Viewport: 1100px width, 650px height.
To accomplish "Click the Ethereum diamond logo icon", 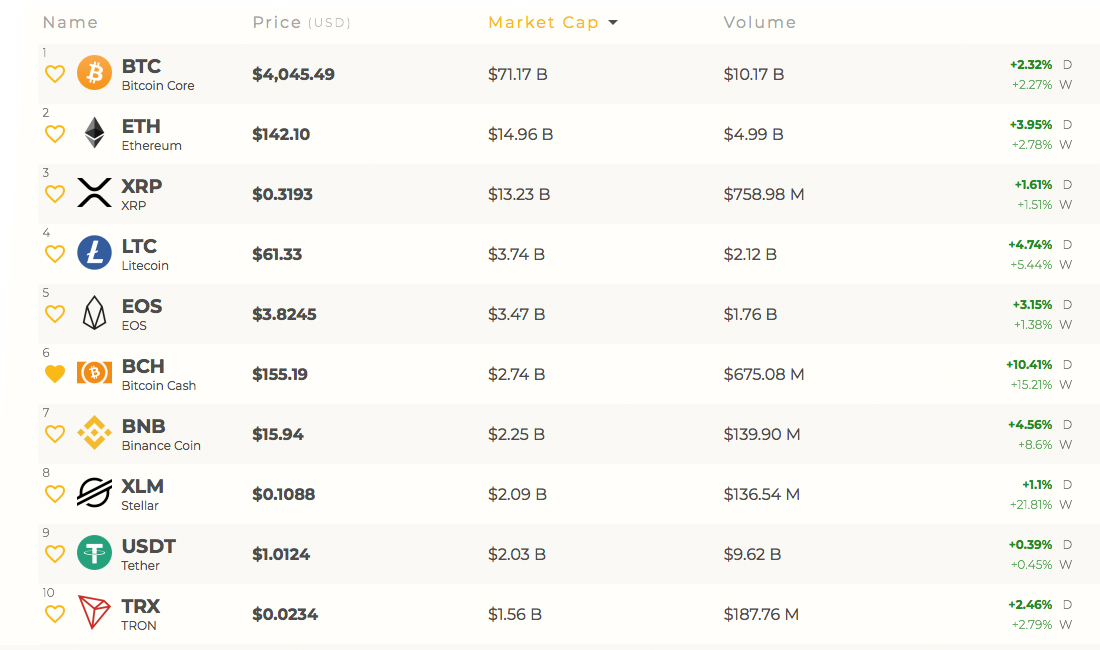I will pos(94,133).
